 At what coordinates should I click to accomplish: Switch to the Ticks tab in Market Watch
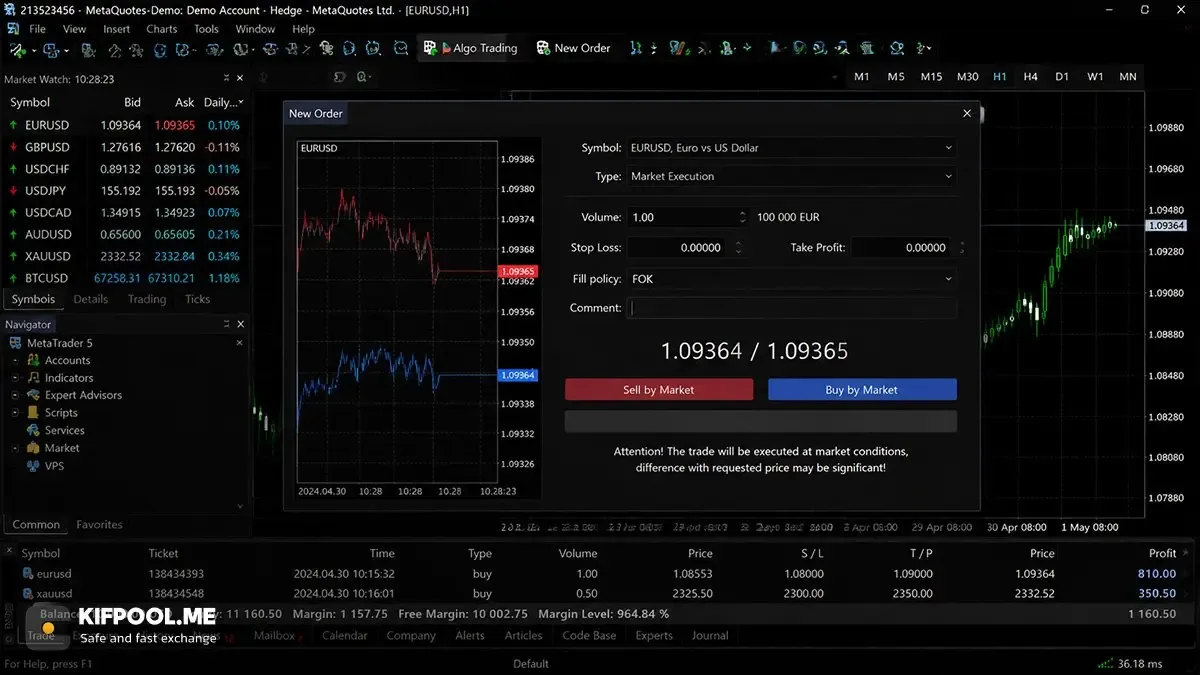click(198, 299)
